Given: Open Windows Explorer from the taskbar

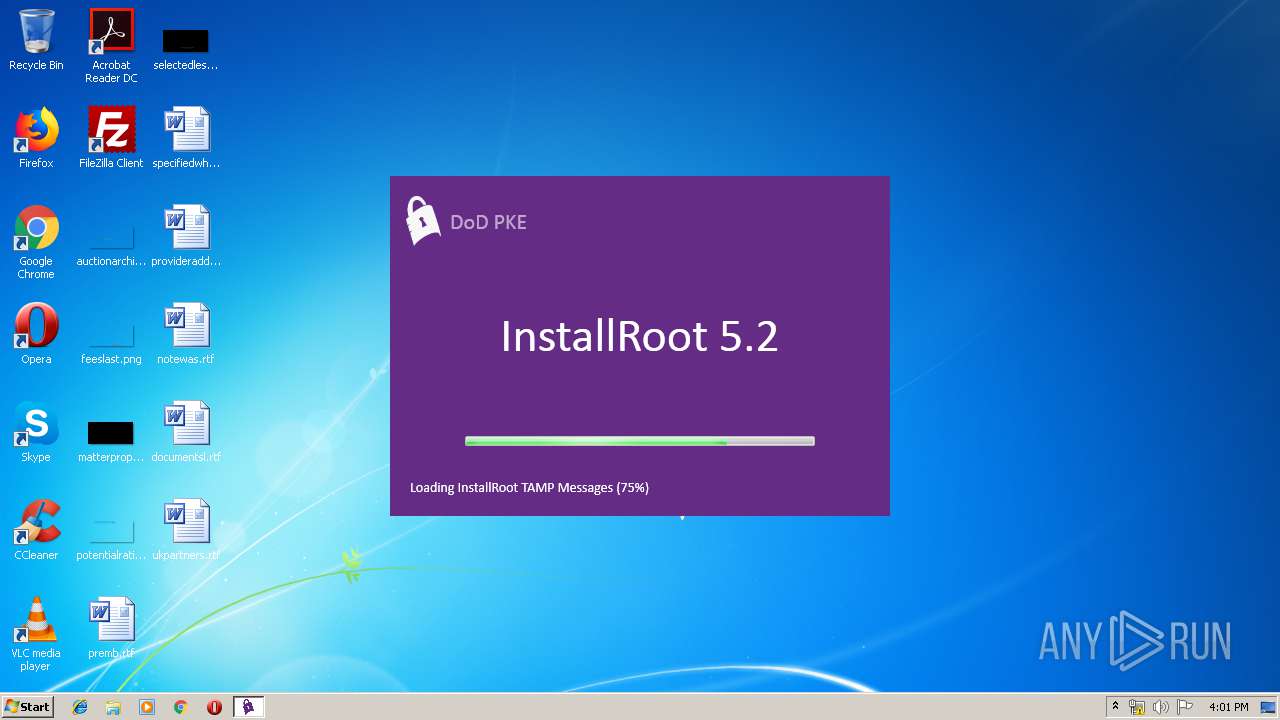Looking at the screenshot, I should (x=113, y=707).
